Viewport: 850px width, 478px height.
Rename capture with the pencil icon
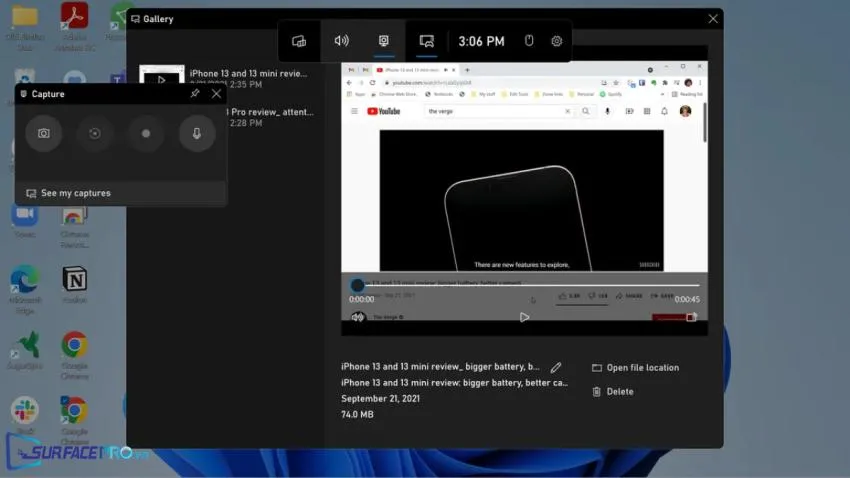(x=556, y=367)
